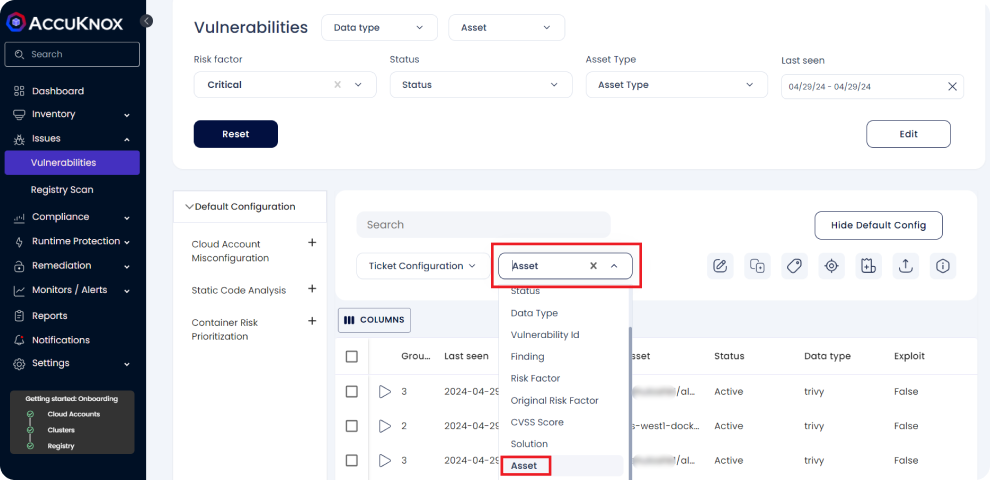This screenshot has width=990, height=480.
Task: Click the crosshair target icon
Action: point(831,265)
